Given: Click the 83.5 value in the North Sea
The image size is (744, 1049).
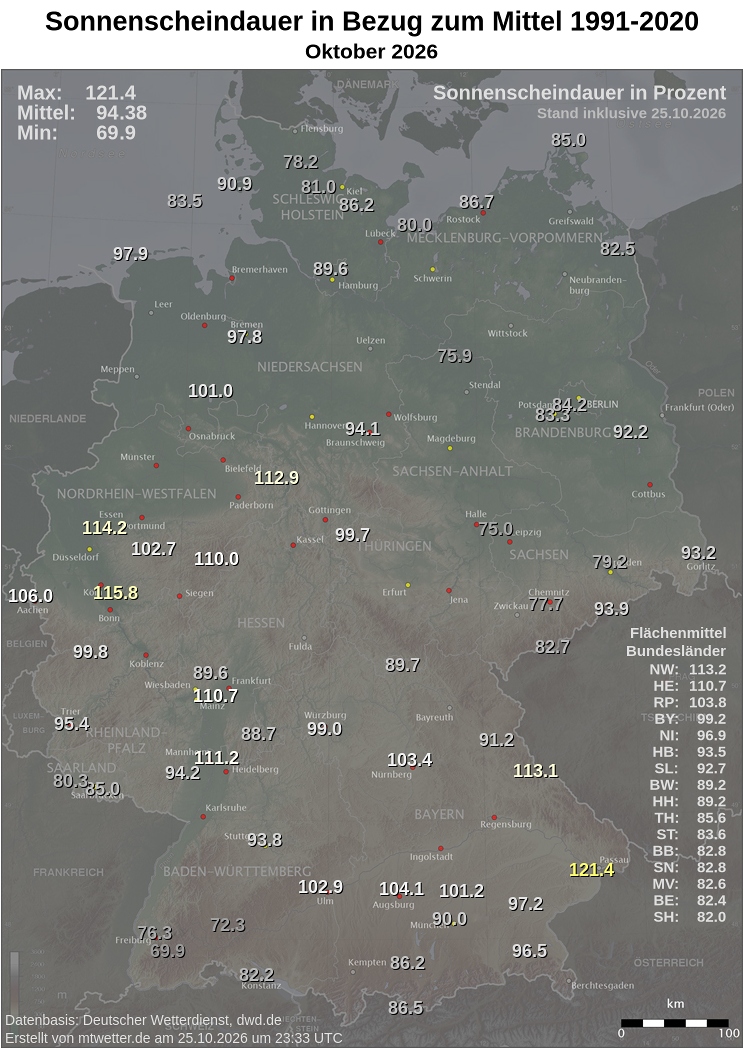Looking at the screenshot, I should pyautogui.click(x=185, y=201).
